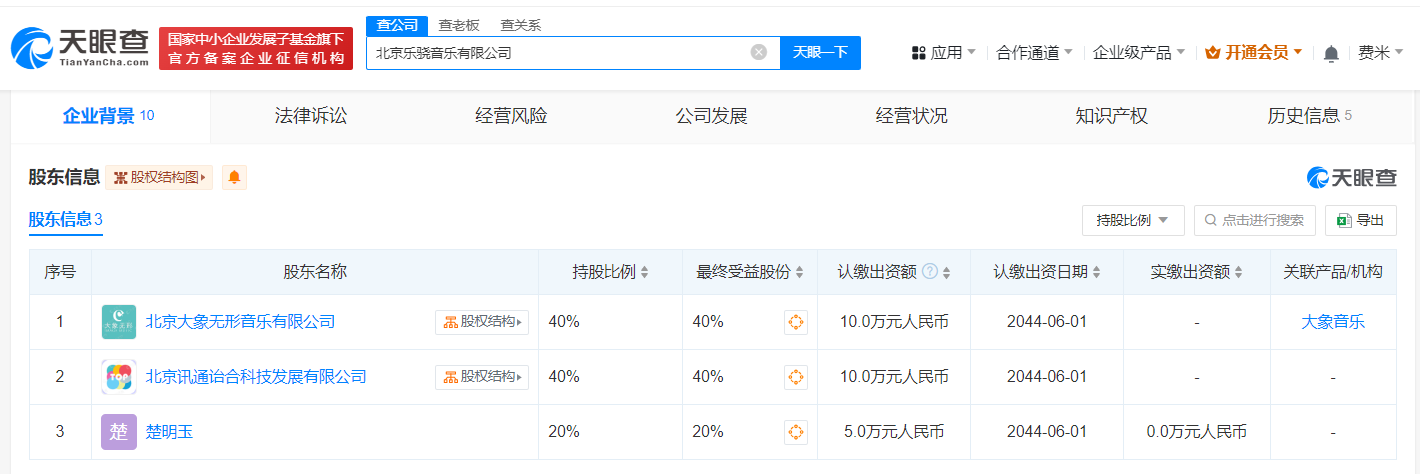Click beneficiary target icon in row 2
The width and height of the screenshot is (1420, 474).
[x=796, y=377]
